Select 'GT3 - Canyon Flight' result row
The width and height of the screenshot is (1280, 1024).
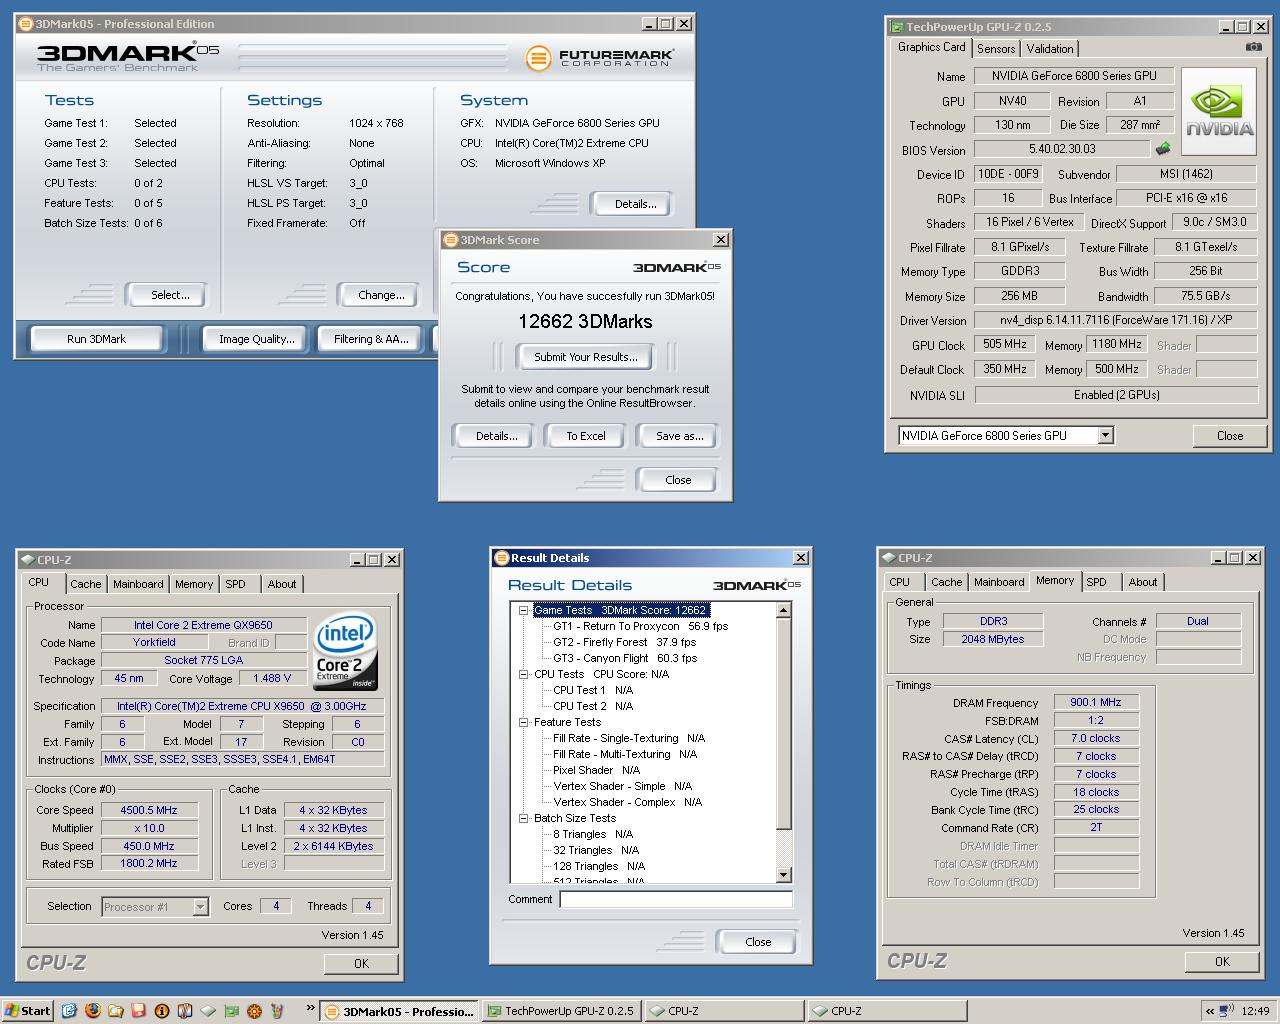click(x=625, y=658)
